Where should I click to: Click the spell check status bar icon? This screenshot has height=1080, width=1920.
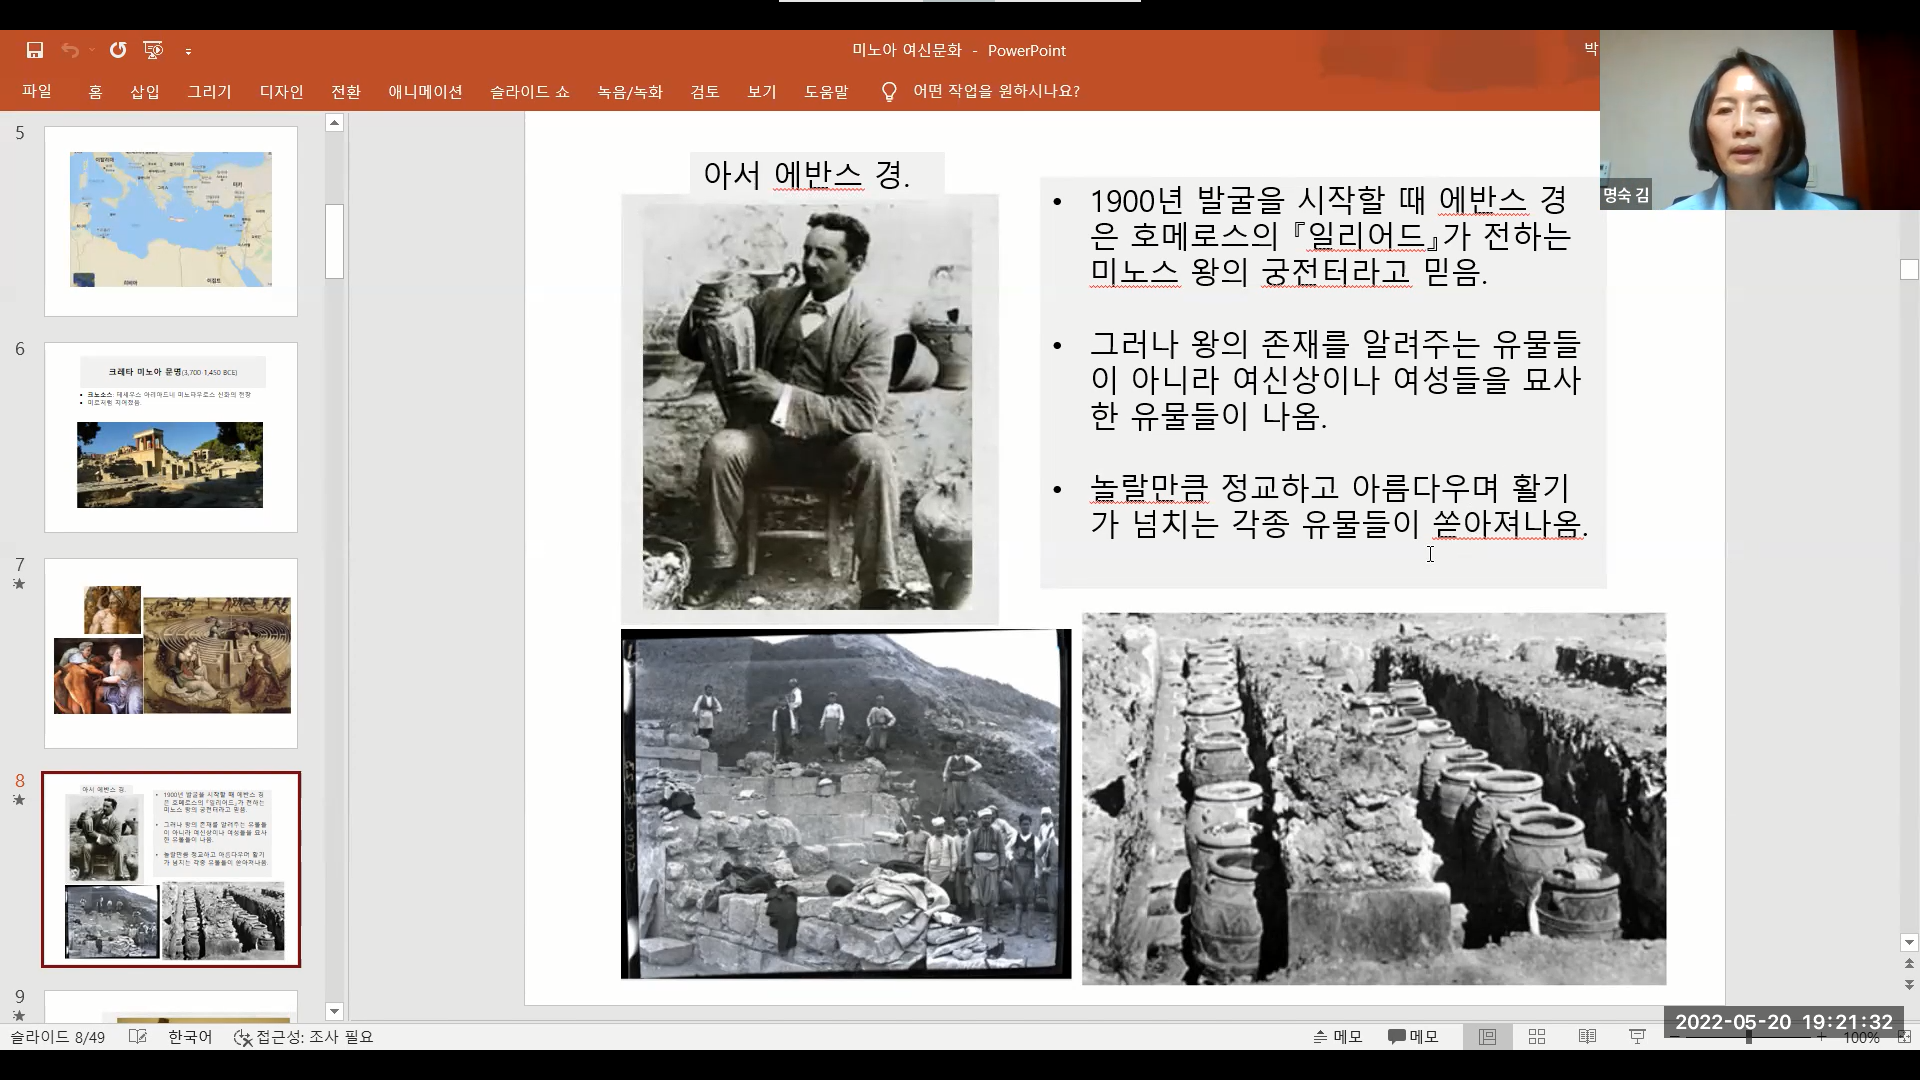[x=138, y=1037]
